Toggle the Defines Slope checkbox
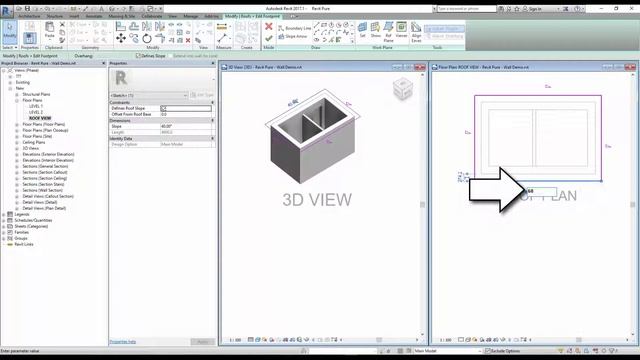The height and width of the screenshot is (360, 640). (x=138, y=56)
